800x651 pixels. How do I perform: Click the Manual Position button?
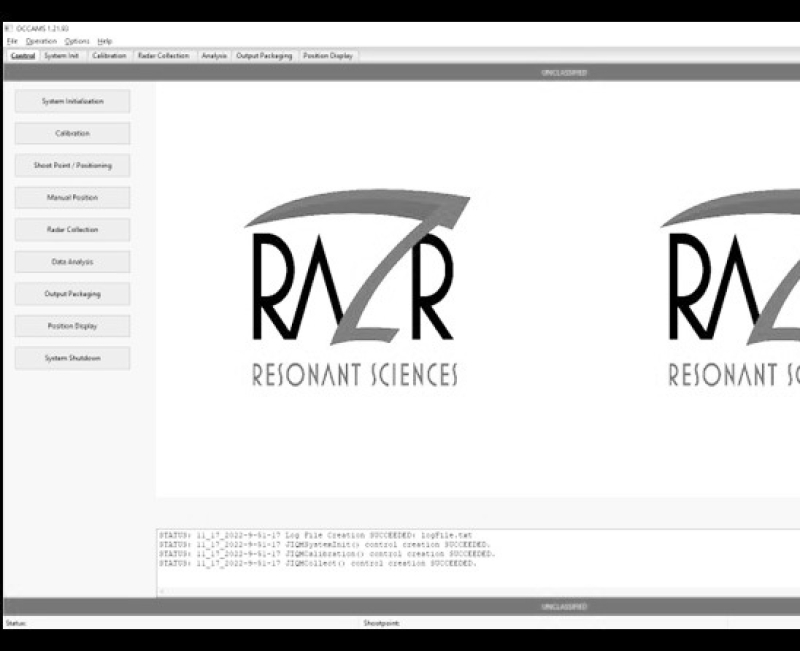(72, 197)
